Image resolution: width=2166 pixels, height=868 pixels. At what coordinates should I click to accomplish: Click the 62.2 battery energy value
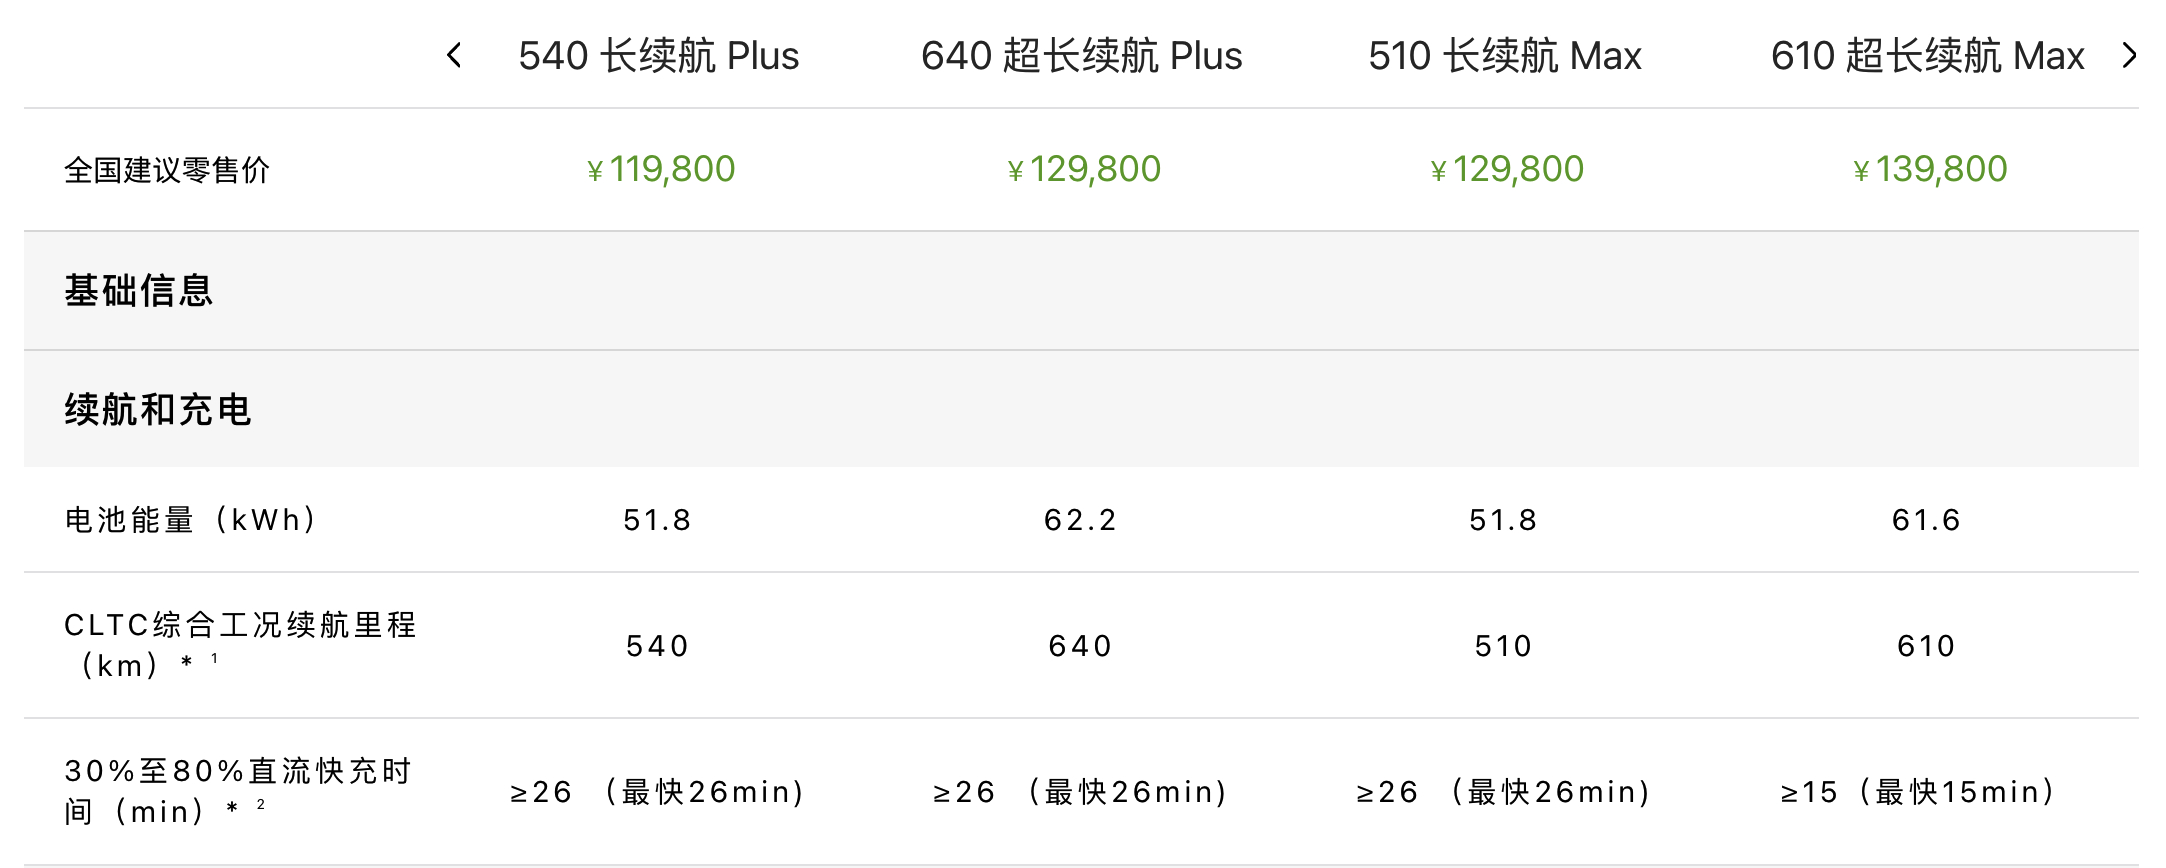pyautogui.click(x=1080, y=520)
